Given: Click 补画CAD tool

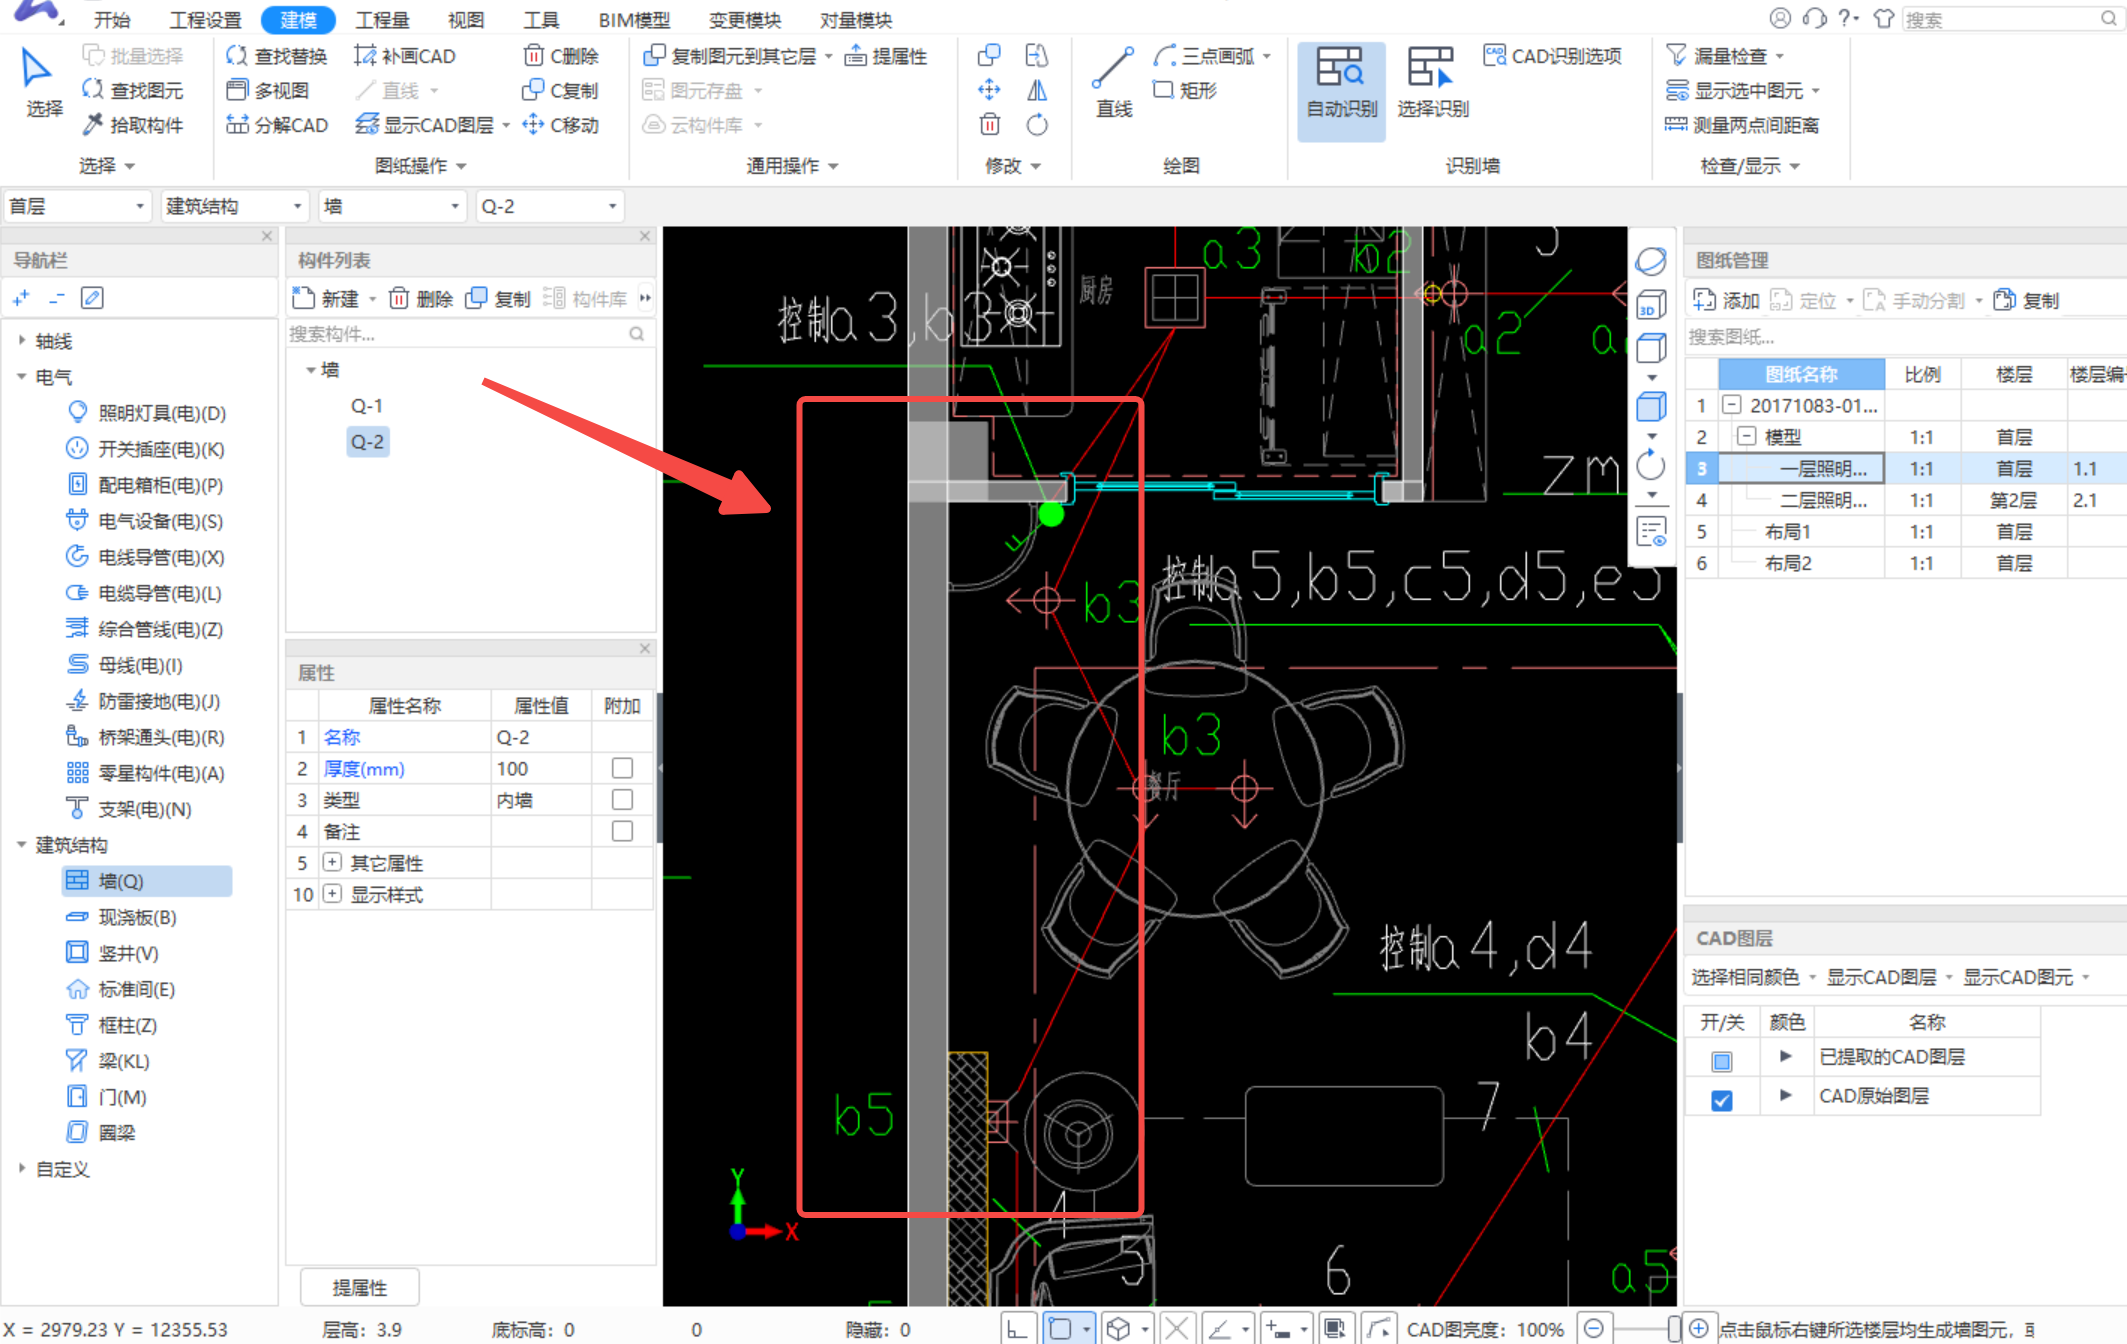Looking at the screenshot, I should pos(405,56).
